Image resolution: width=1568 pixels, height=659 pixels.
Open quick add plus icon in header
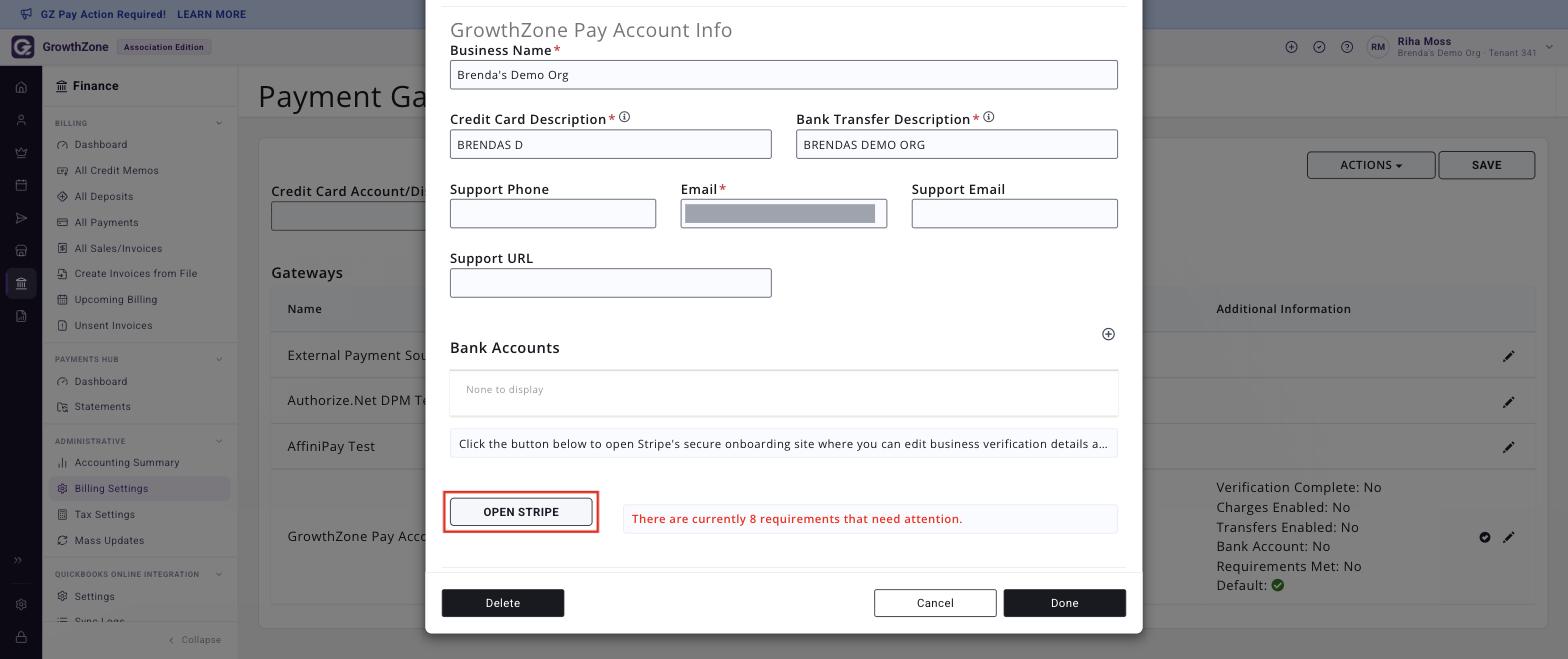[x=1291, y=47]
